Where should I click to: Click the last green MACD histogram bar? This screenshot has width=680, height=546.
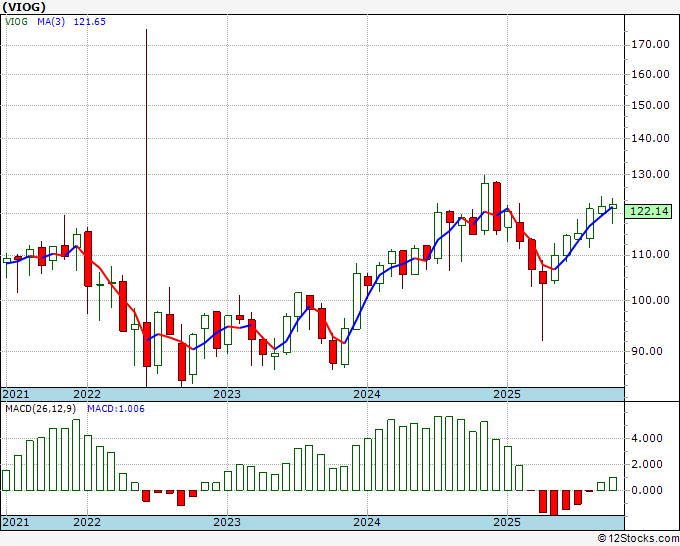click(x=613, y=484)
